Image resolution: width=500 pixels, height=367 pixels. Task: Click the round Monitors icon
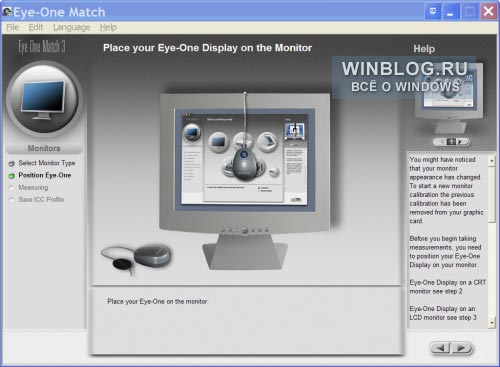43,99
